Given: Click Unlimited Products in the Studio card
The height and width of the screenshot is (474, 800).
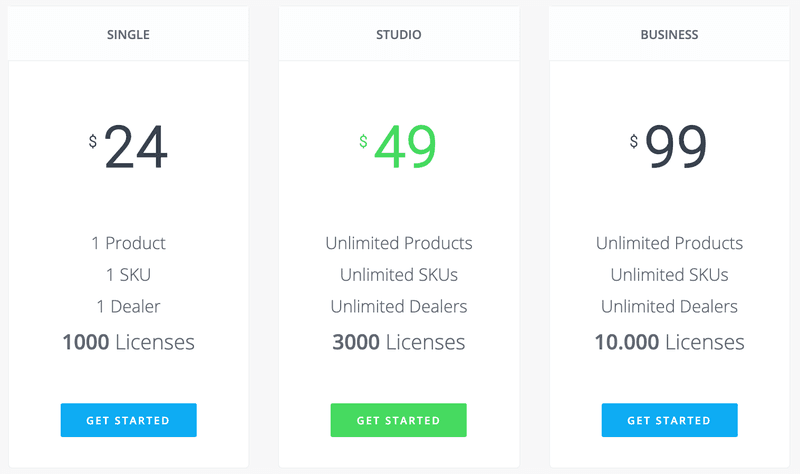Looking at the screenshot, I should (x=398, y=243).
